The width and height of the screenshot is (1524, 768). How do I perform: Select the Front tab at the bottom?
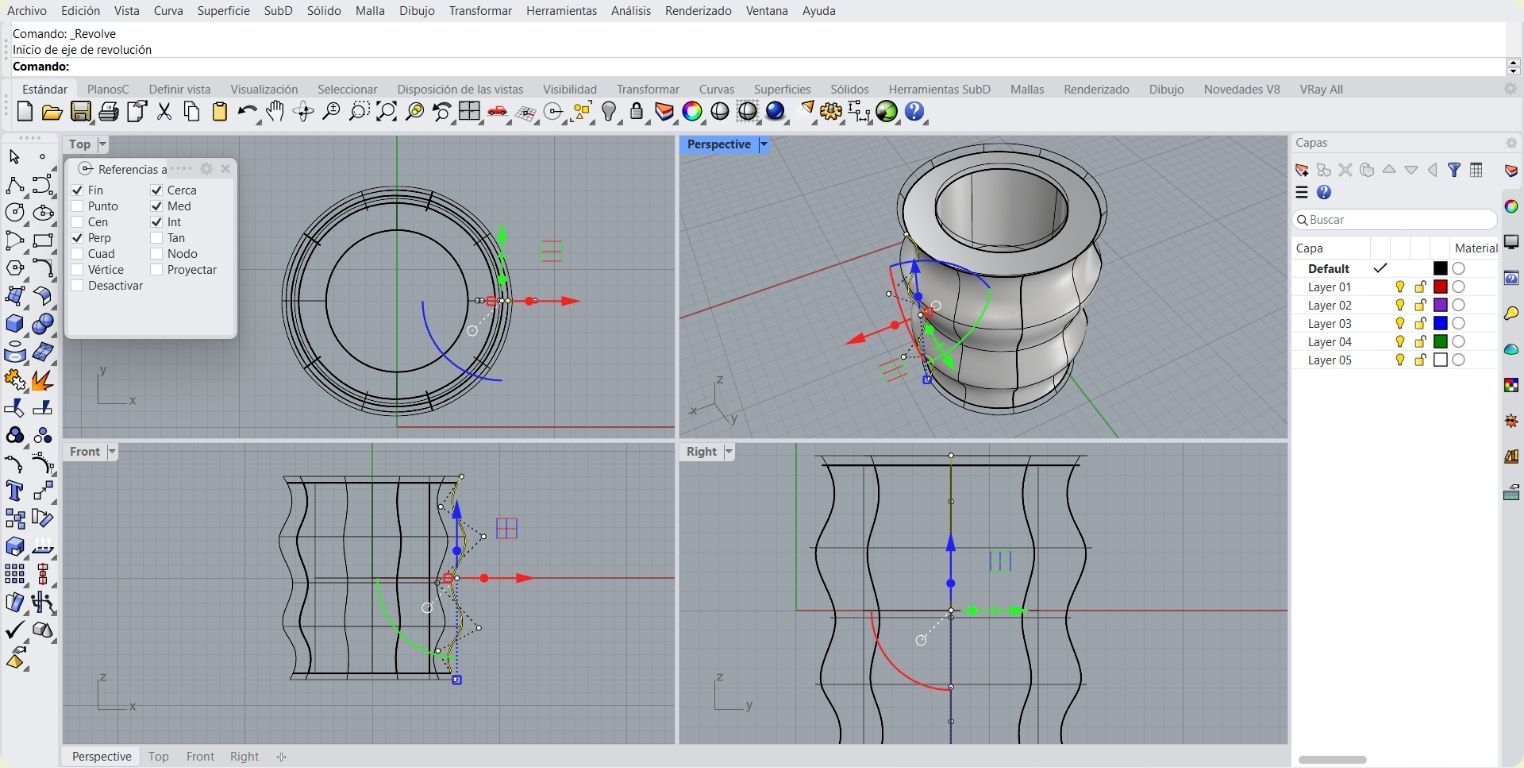[200, 757]
